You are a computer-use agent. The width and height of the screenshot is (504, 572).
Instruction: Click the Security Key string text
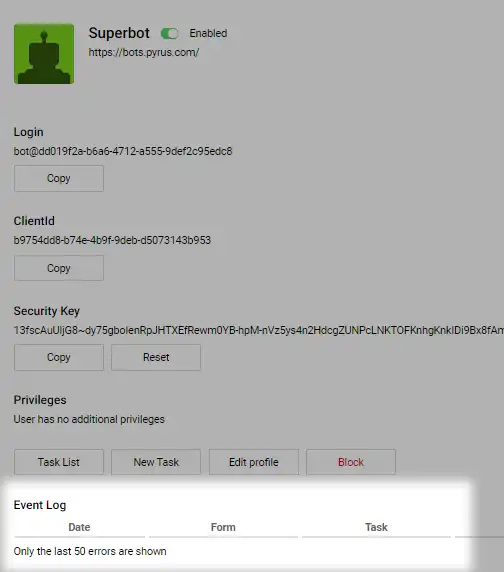coord(259,330)
